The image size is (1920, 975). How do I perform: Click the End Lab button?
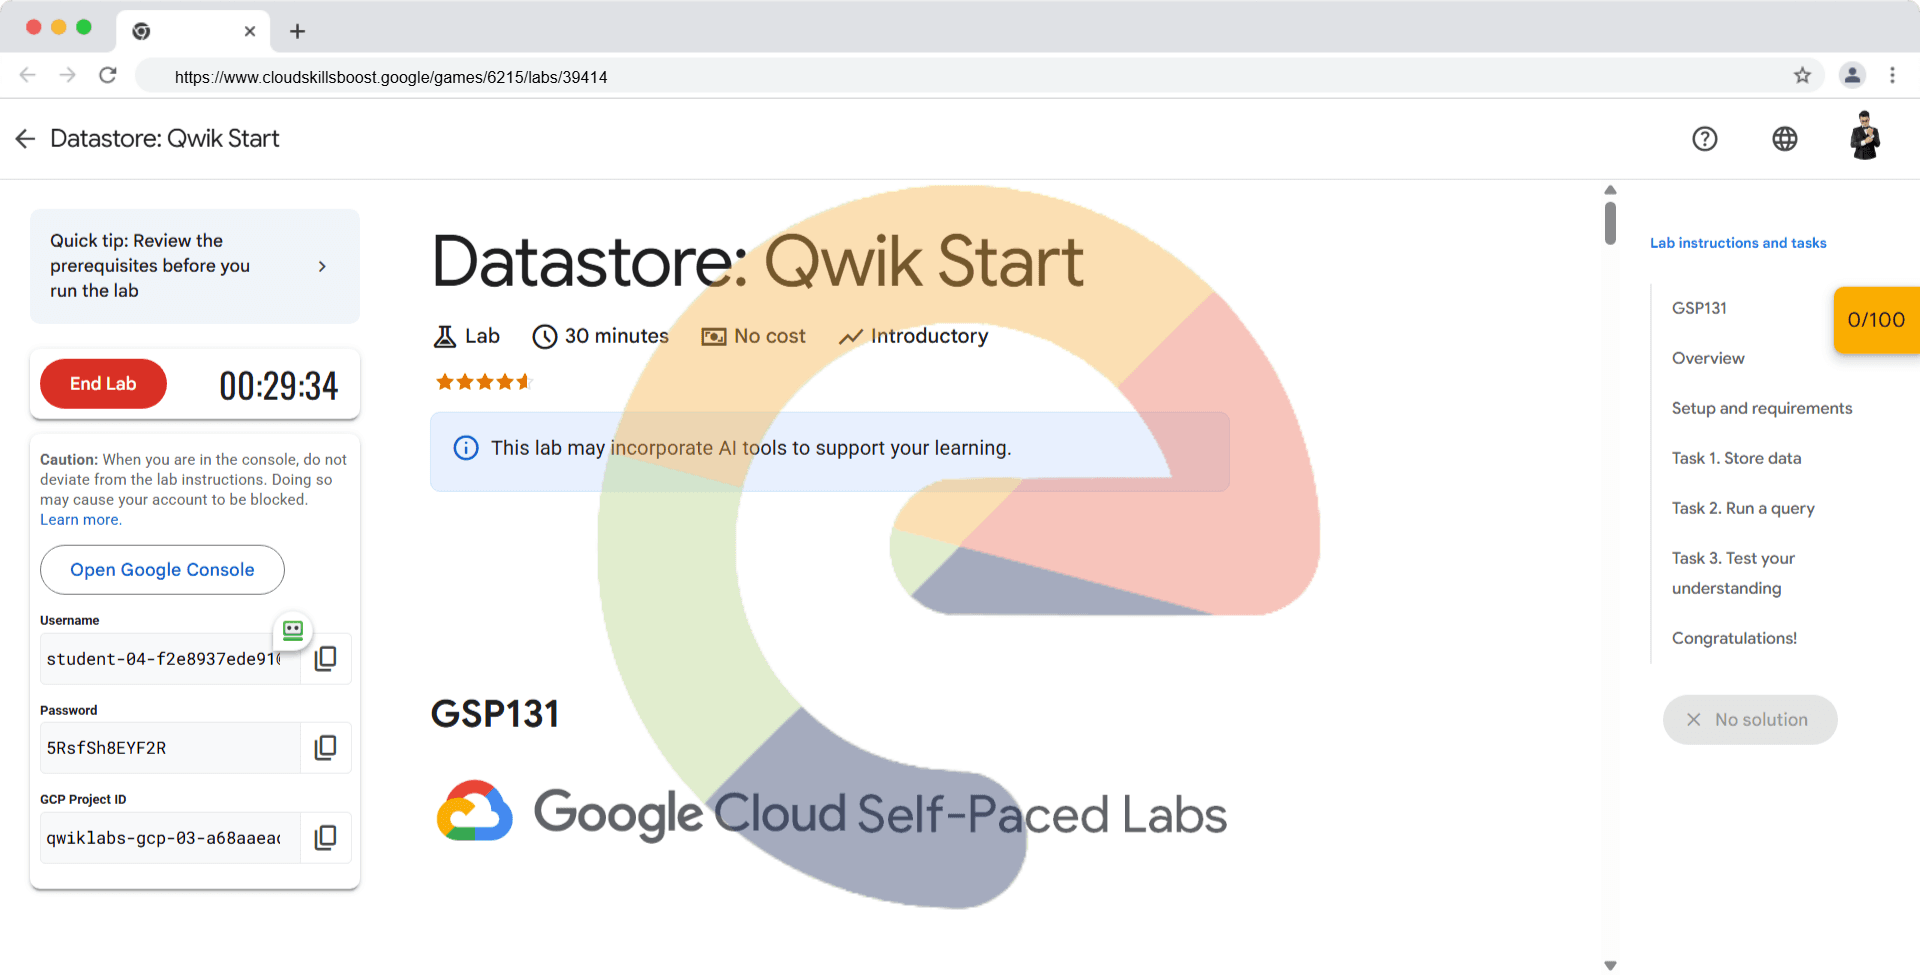(x=103, y=384)
